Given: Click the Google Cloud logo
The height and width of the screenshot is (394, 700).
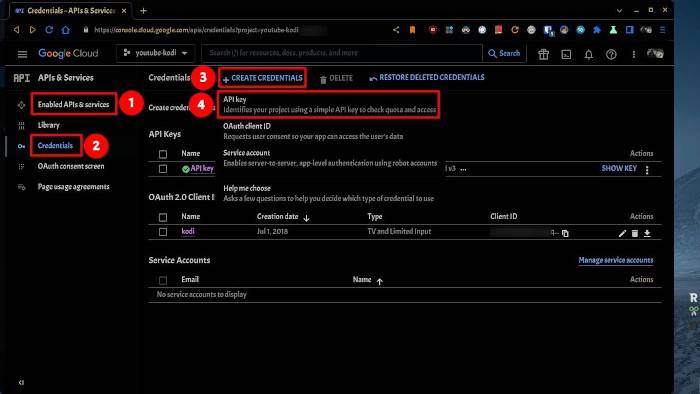Looking at the screenshot, I should (68, 54).
